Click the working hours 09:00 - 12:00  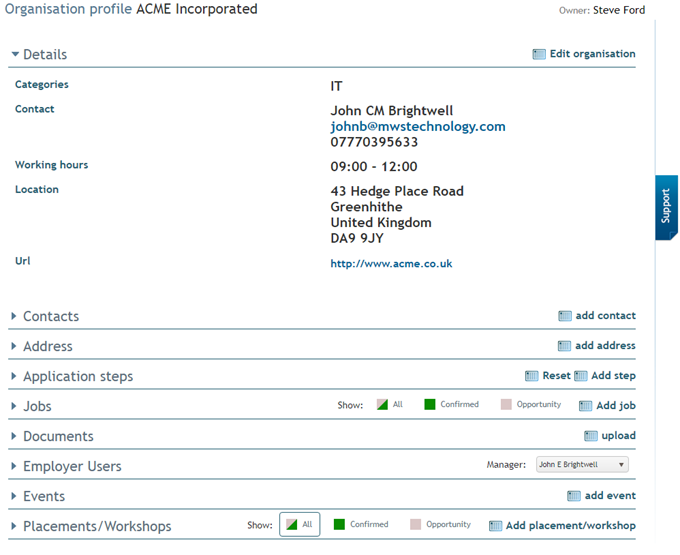coord(374,166)
